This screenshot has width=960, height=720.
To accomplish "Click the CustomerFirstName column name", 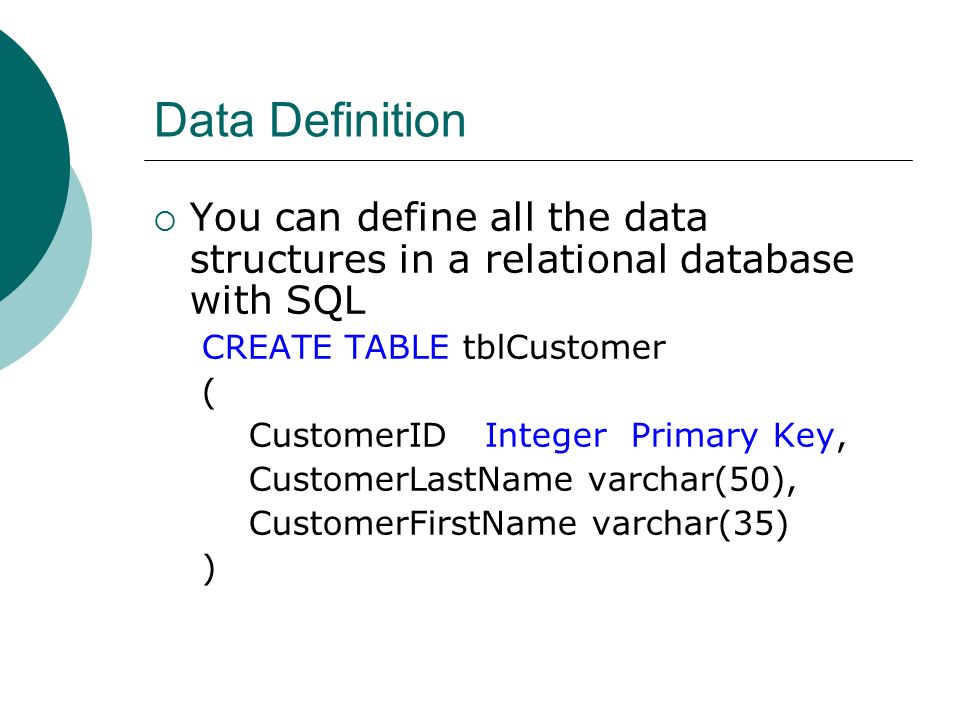I will [x=413, y=523].
